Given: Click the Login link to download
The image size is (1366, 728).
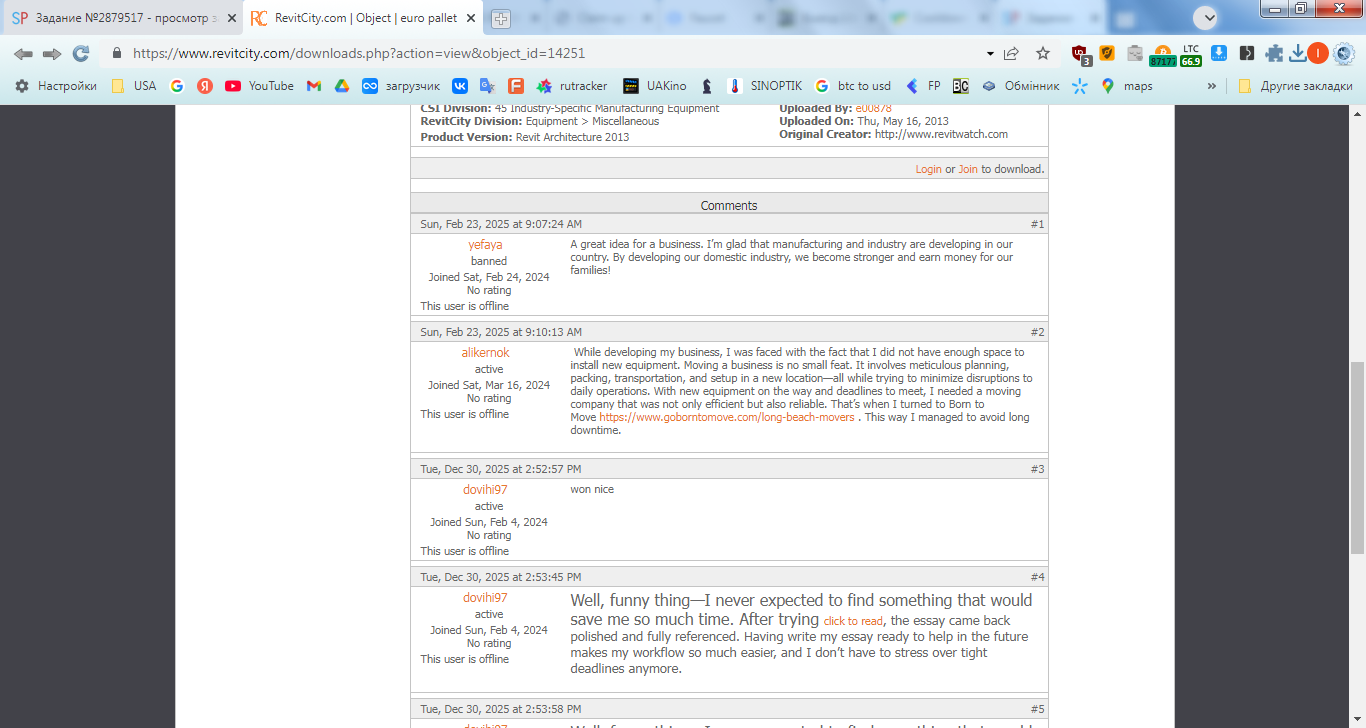Looking at the screenshot, I should tap(928, 169).
